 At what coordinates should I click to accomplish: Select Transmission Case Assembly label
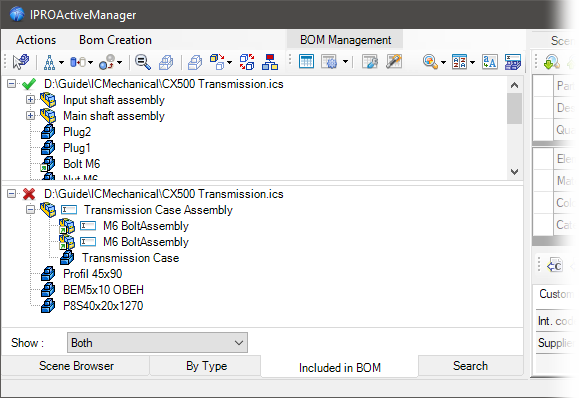coord(158,210)
